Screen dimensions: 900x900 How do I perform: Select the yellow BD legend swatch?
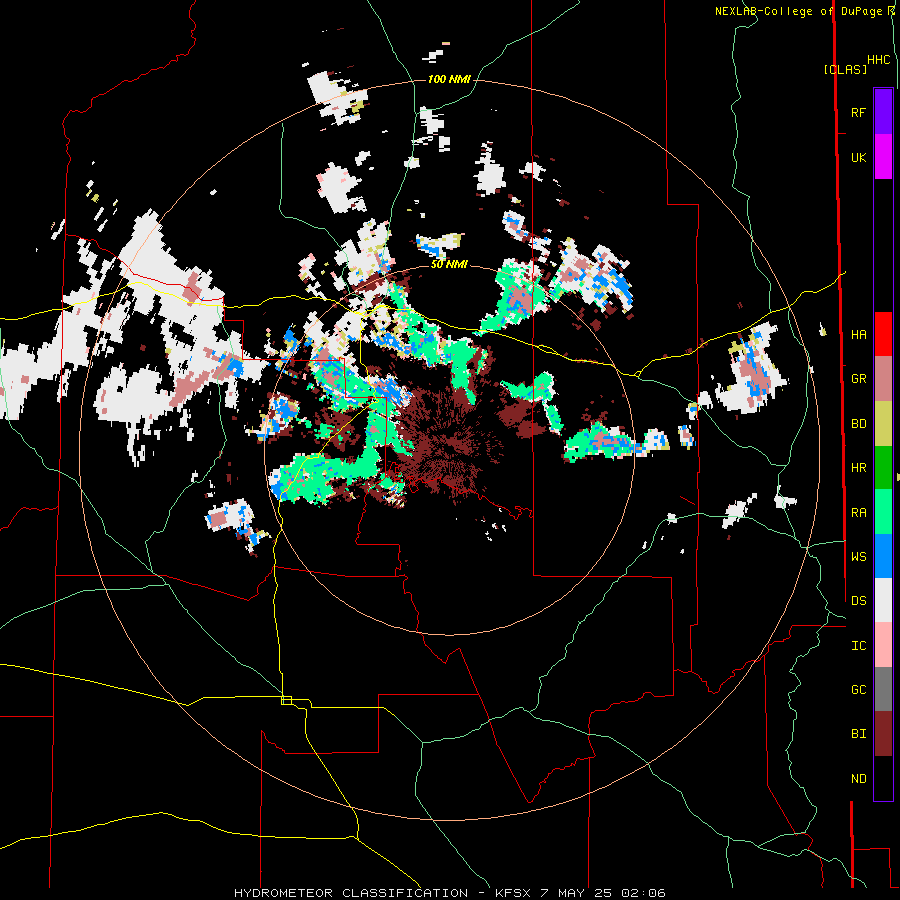pyautogui.click(x=883, y=424)
